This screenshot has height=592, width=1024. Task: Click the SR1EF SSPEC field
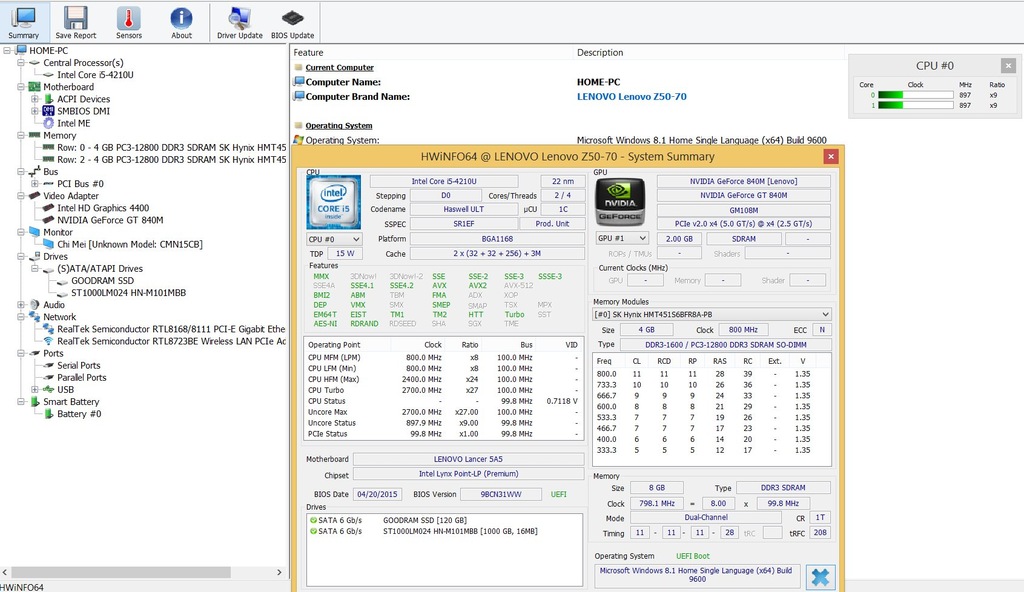pos(464,223)
